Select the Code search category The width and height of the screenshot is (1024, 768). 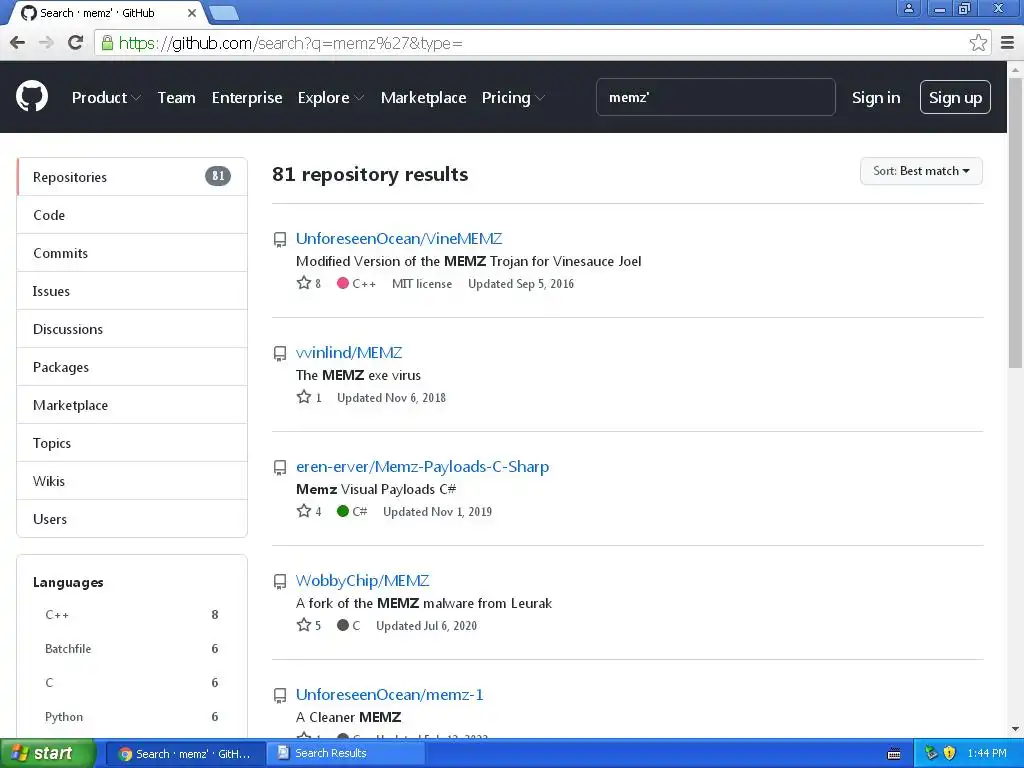pos(132,215)
